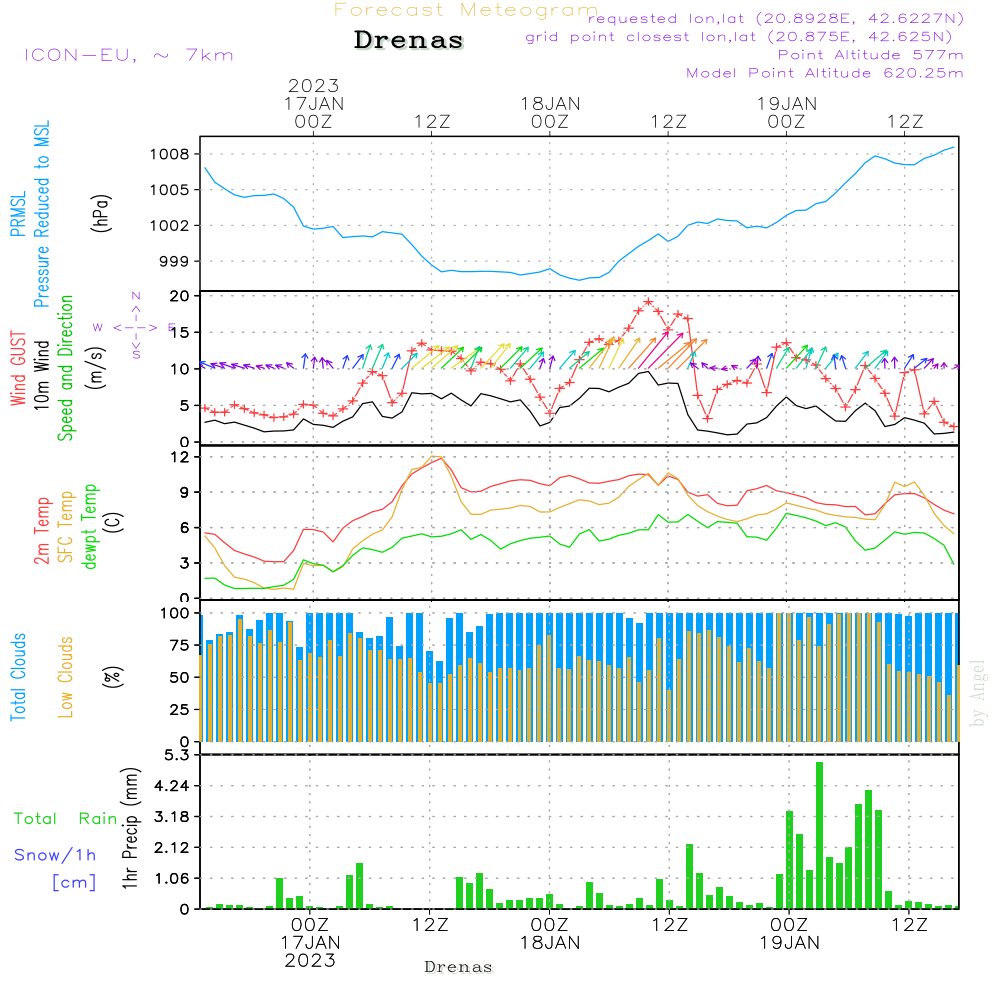Click the 'ICON-EU, ~ 7km' model label
The image size is (1000, 1000).
pos(129,55)
